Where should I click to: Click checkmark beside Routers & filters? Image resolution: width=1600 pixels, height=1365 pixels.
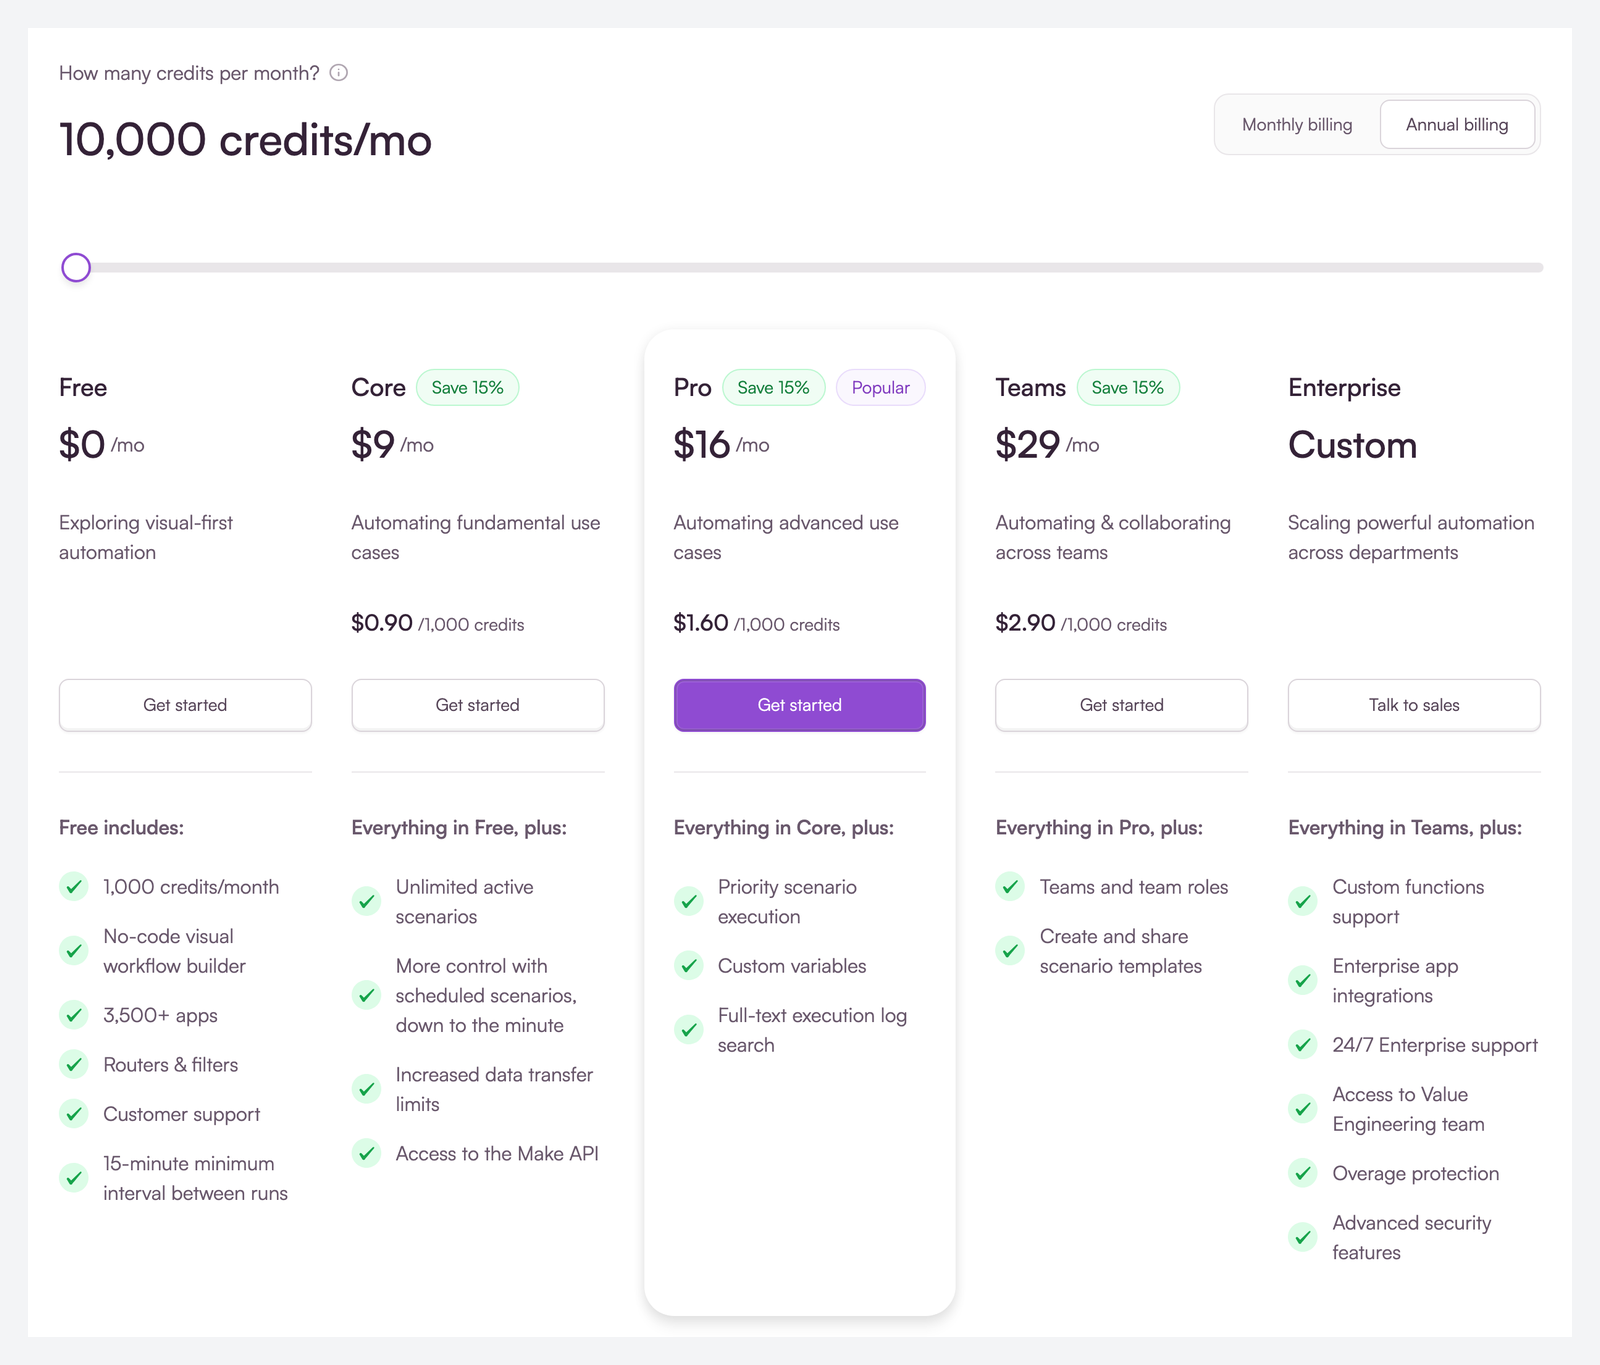click(74, 1065)
